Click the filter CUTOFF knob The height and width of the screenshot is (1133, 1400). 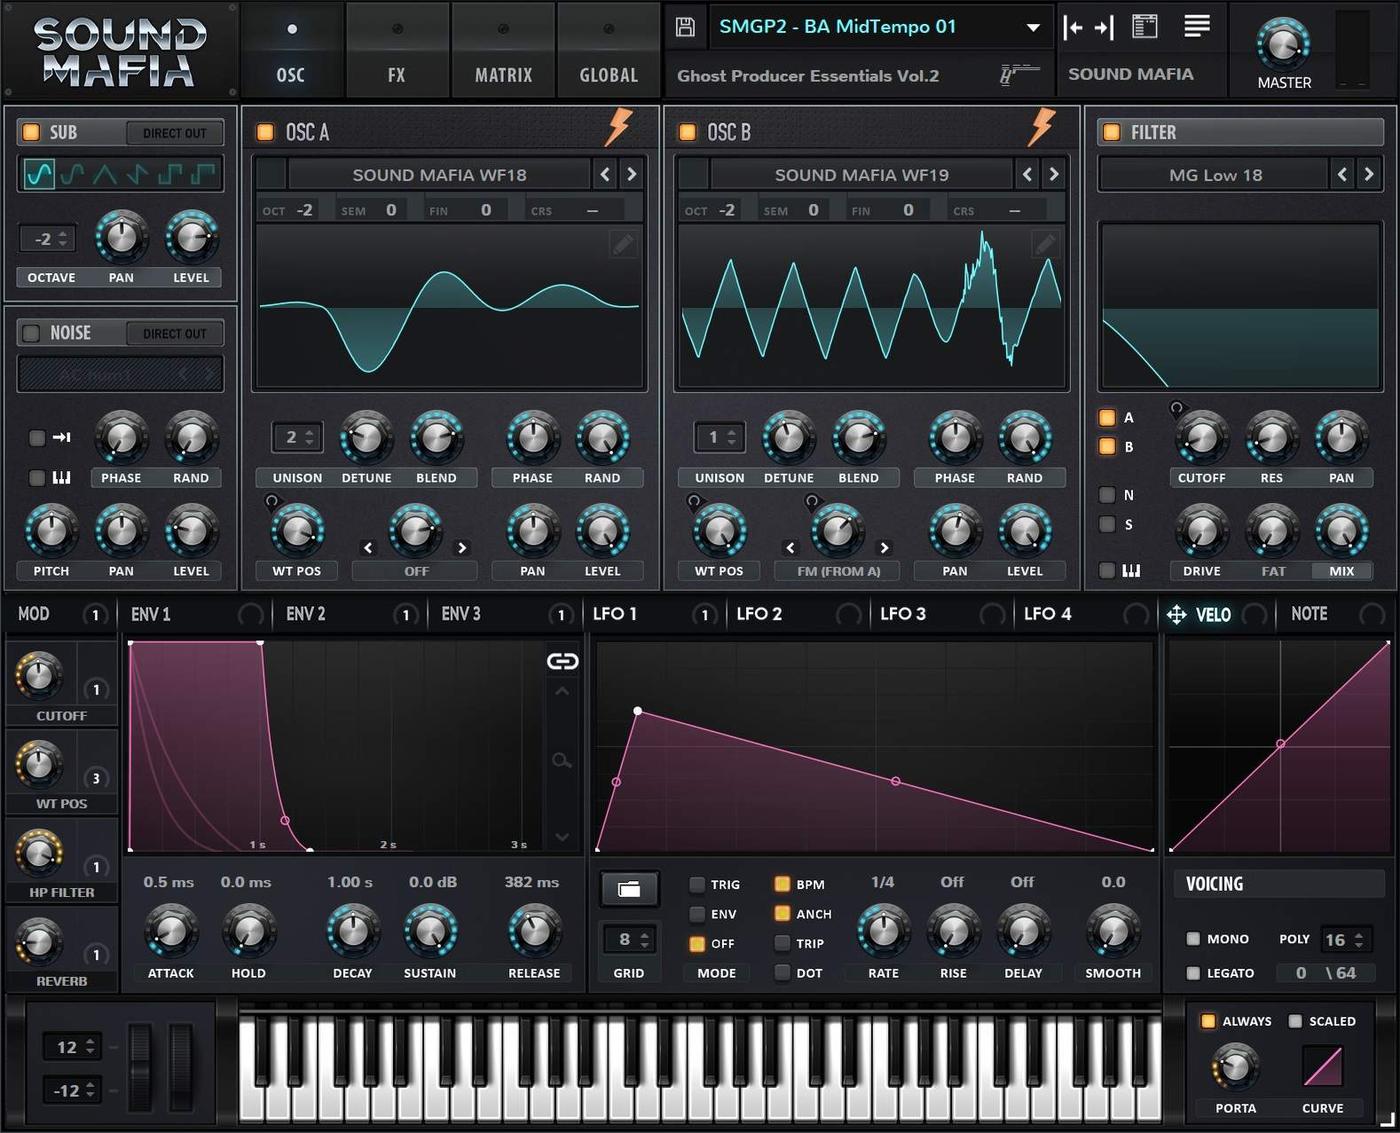(x=1201, y=437)
